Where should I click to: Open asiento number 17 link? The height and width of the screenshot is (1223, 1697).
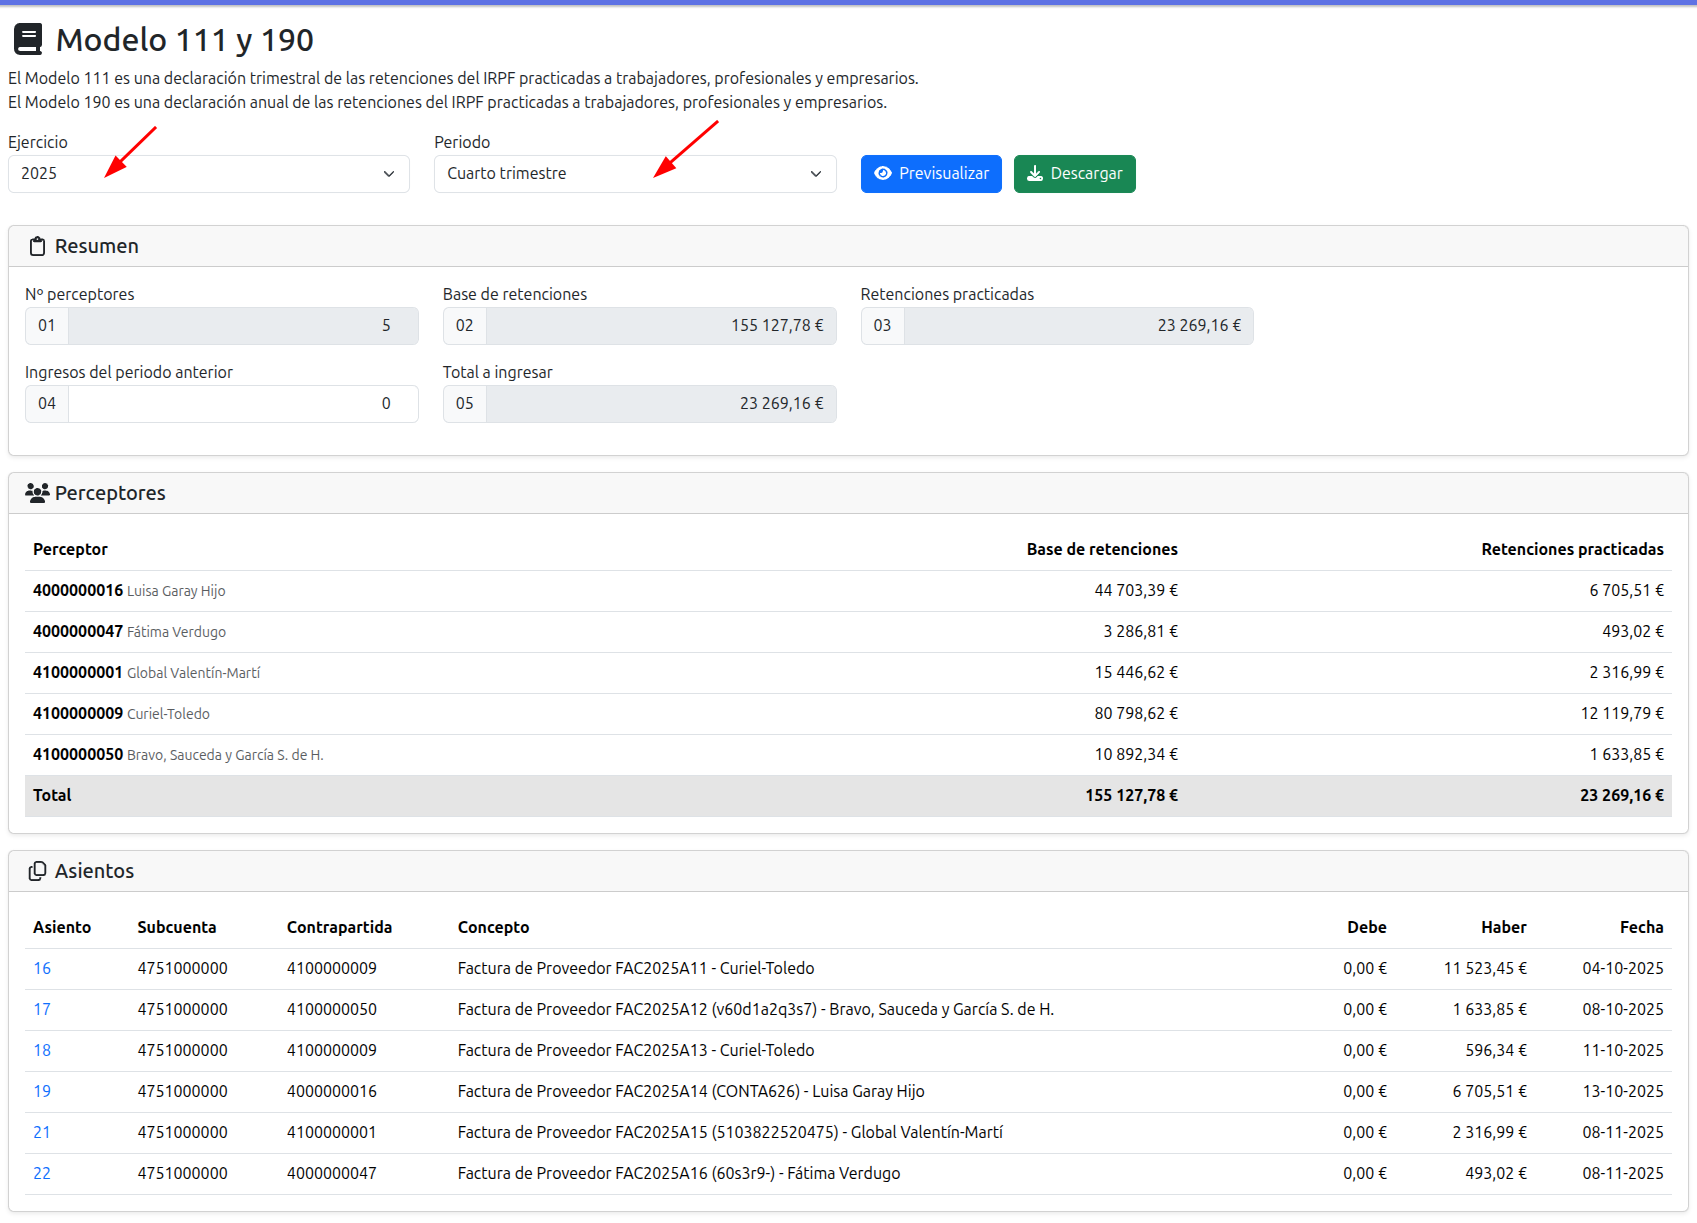42,1010
